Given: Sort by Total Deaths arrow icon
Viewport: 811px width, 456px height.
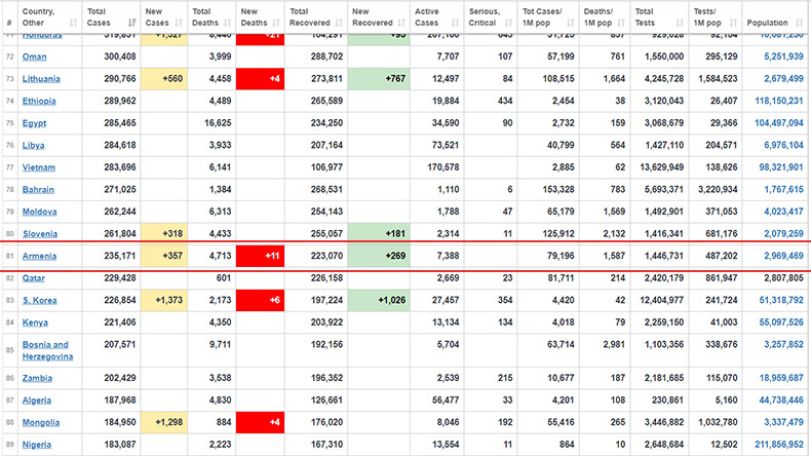Looking at the screenshot, I should click(228, 23).
